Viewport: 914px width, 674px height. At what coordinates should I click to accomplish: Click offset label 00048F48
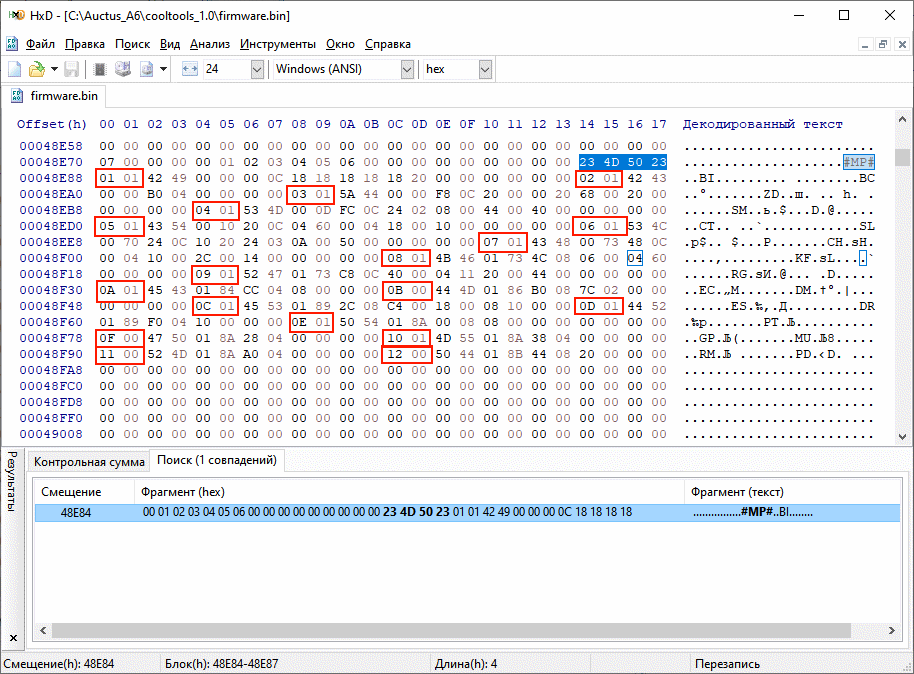tap(51, 306)
